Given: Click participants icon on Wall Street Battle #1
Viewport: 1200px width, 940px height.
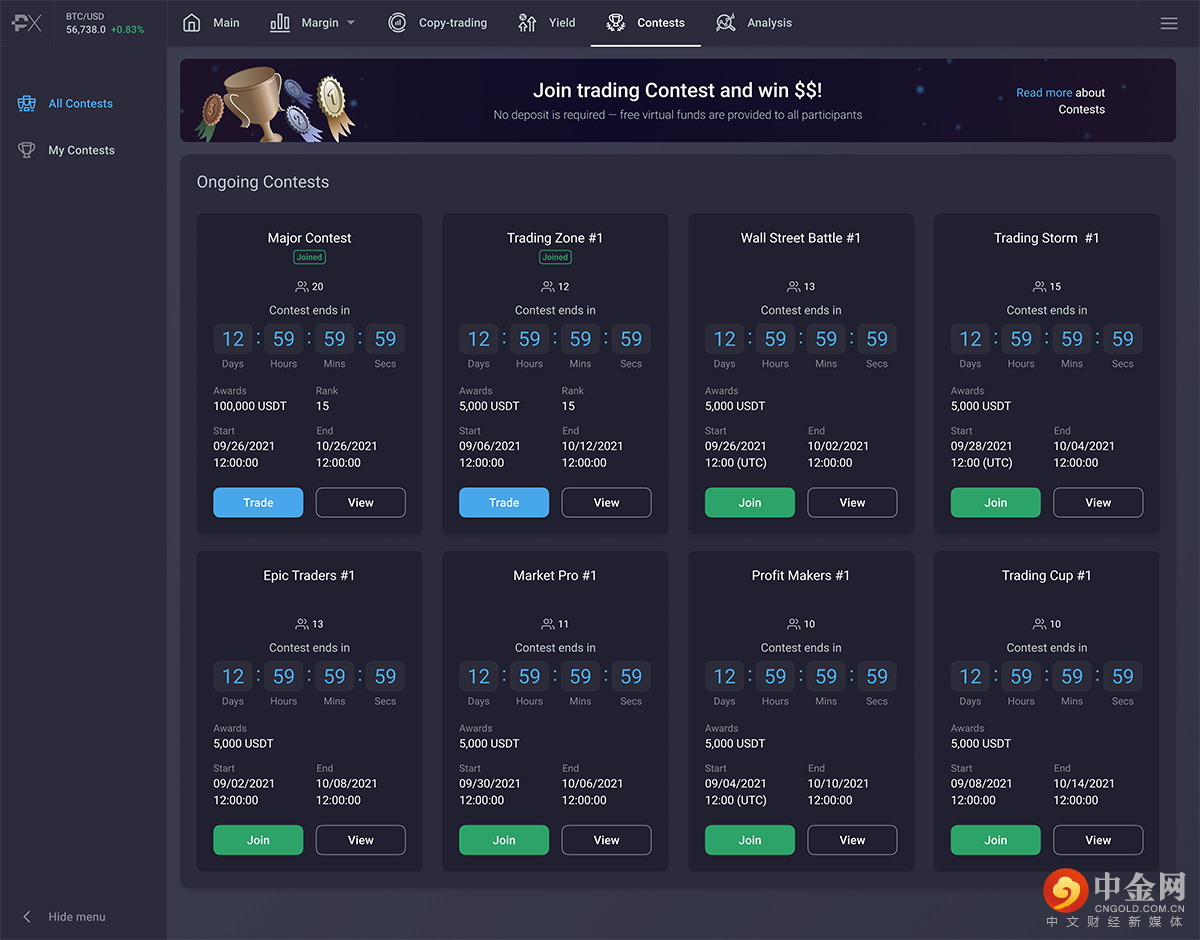Looking at the screenshot, I should (794, 287).
